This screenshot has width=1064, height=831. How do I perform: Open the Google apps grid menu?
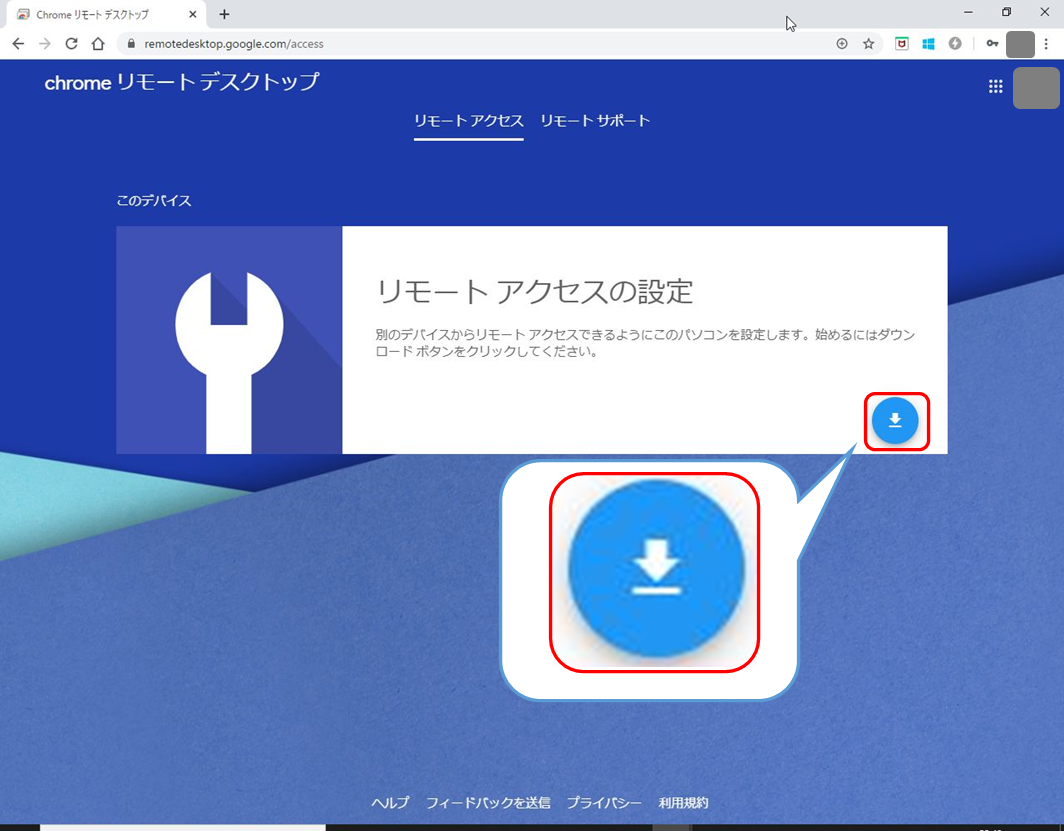click(x=995, y=87)
